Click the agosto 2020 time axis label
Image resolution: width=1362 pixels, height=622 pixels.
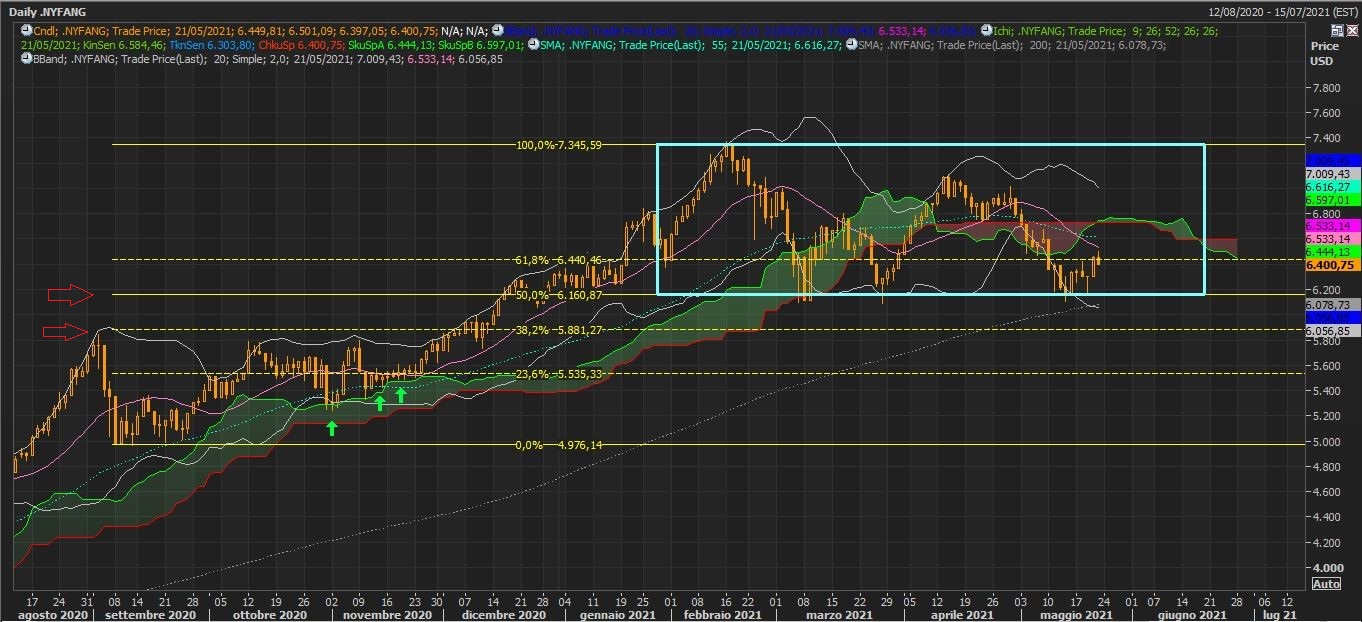(x=51, y=615)
